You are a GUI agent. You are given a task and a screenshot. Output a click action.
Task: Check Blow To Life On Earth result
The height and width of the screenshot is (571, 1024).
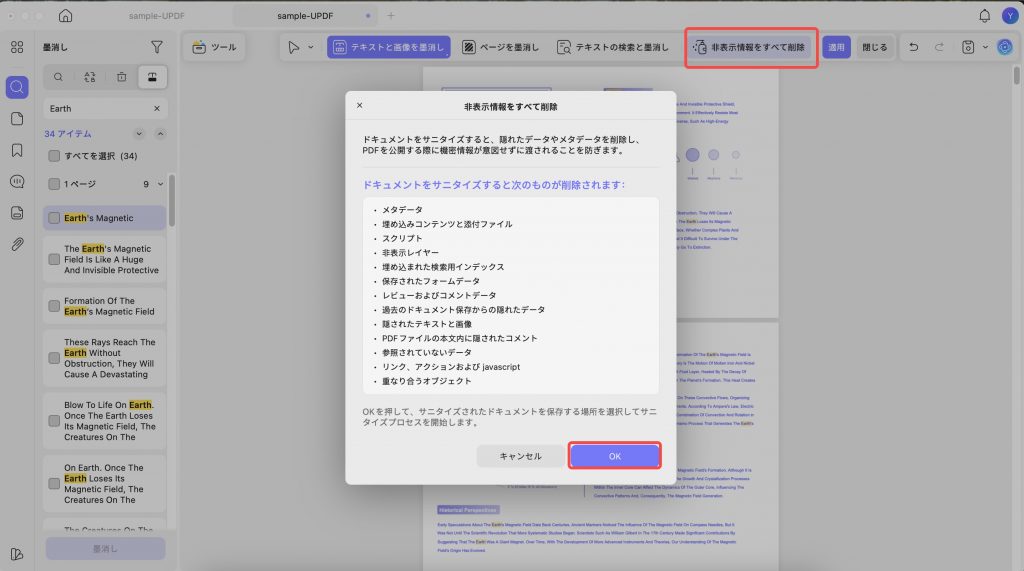(x=54, y=421)
